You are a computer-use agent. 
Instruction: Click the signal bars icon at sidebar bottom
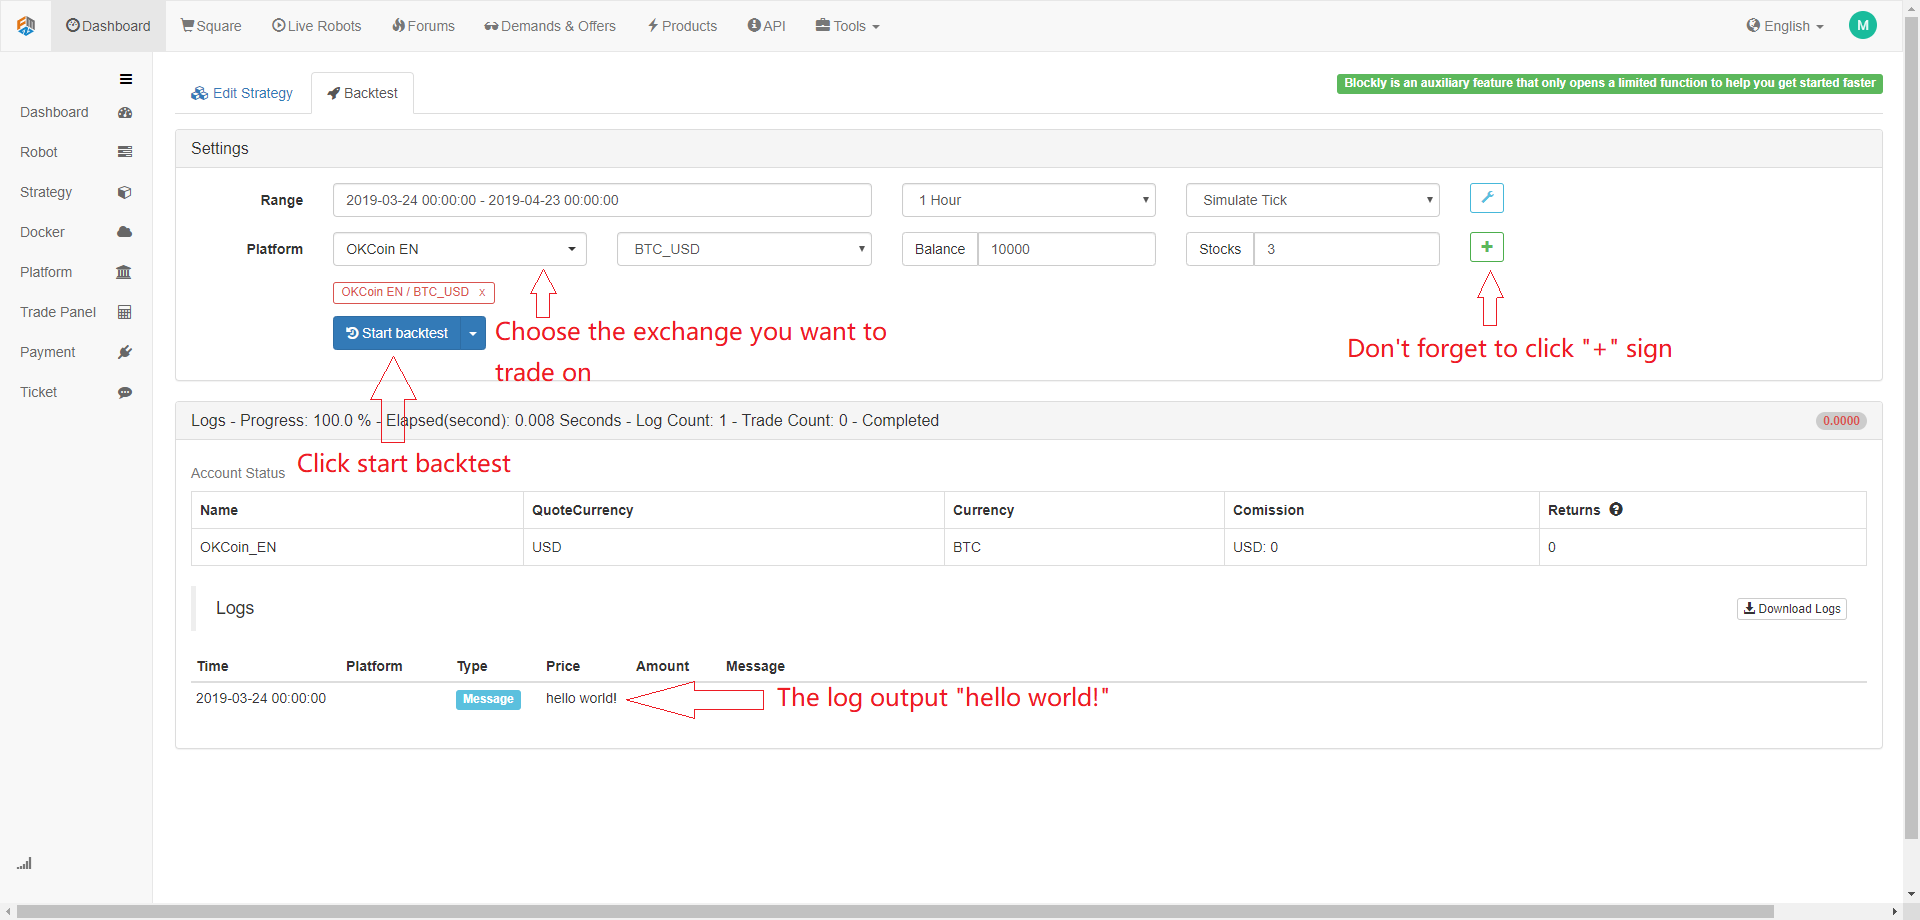click(x=24, y=863)
